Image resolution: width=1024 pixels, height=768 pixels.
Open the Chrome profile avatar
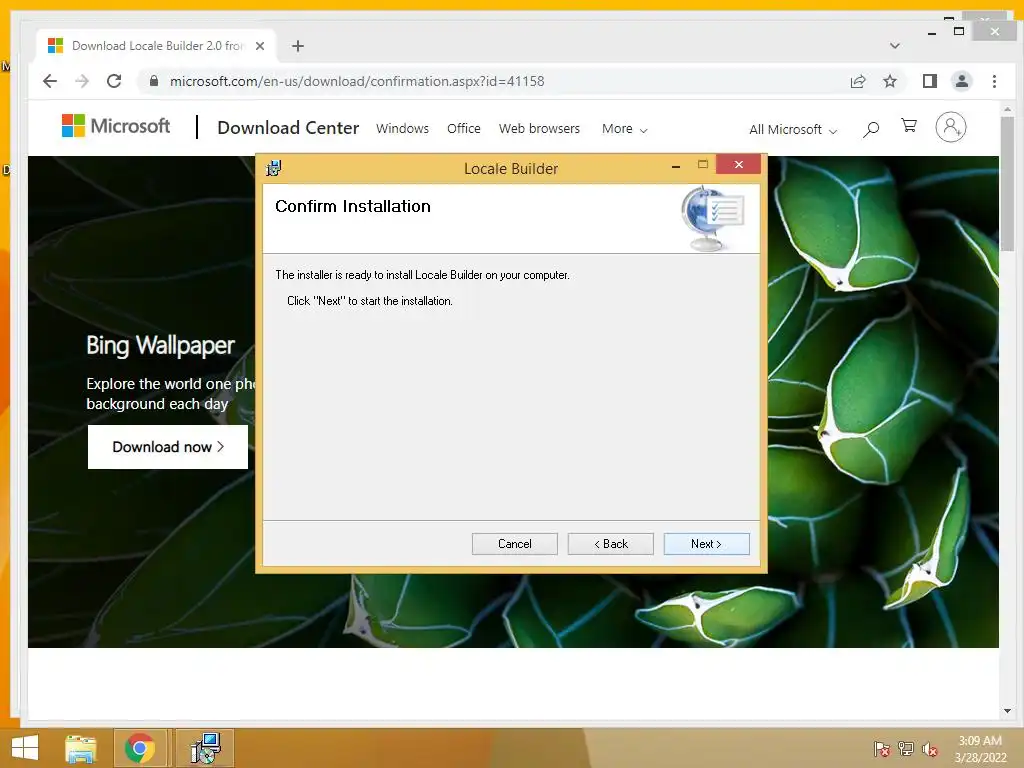click(x=962, y=81)
